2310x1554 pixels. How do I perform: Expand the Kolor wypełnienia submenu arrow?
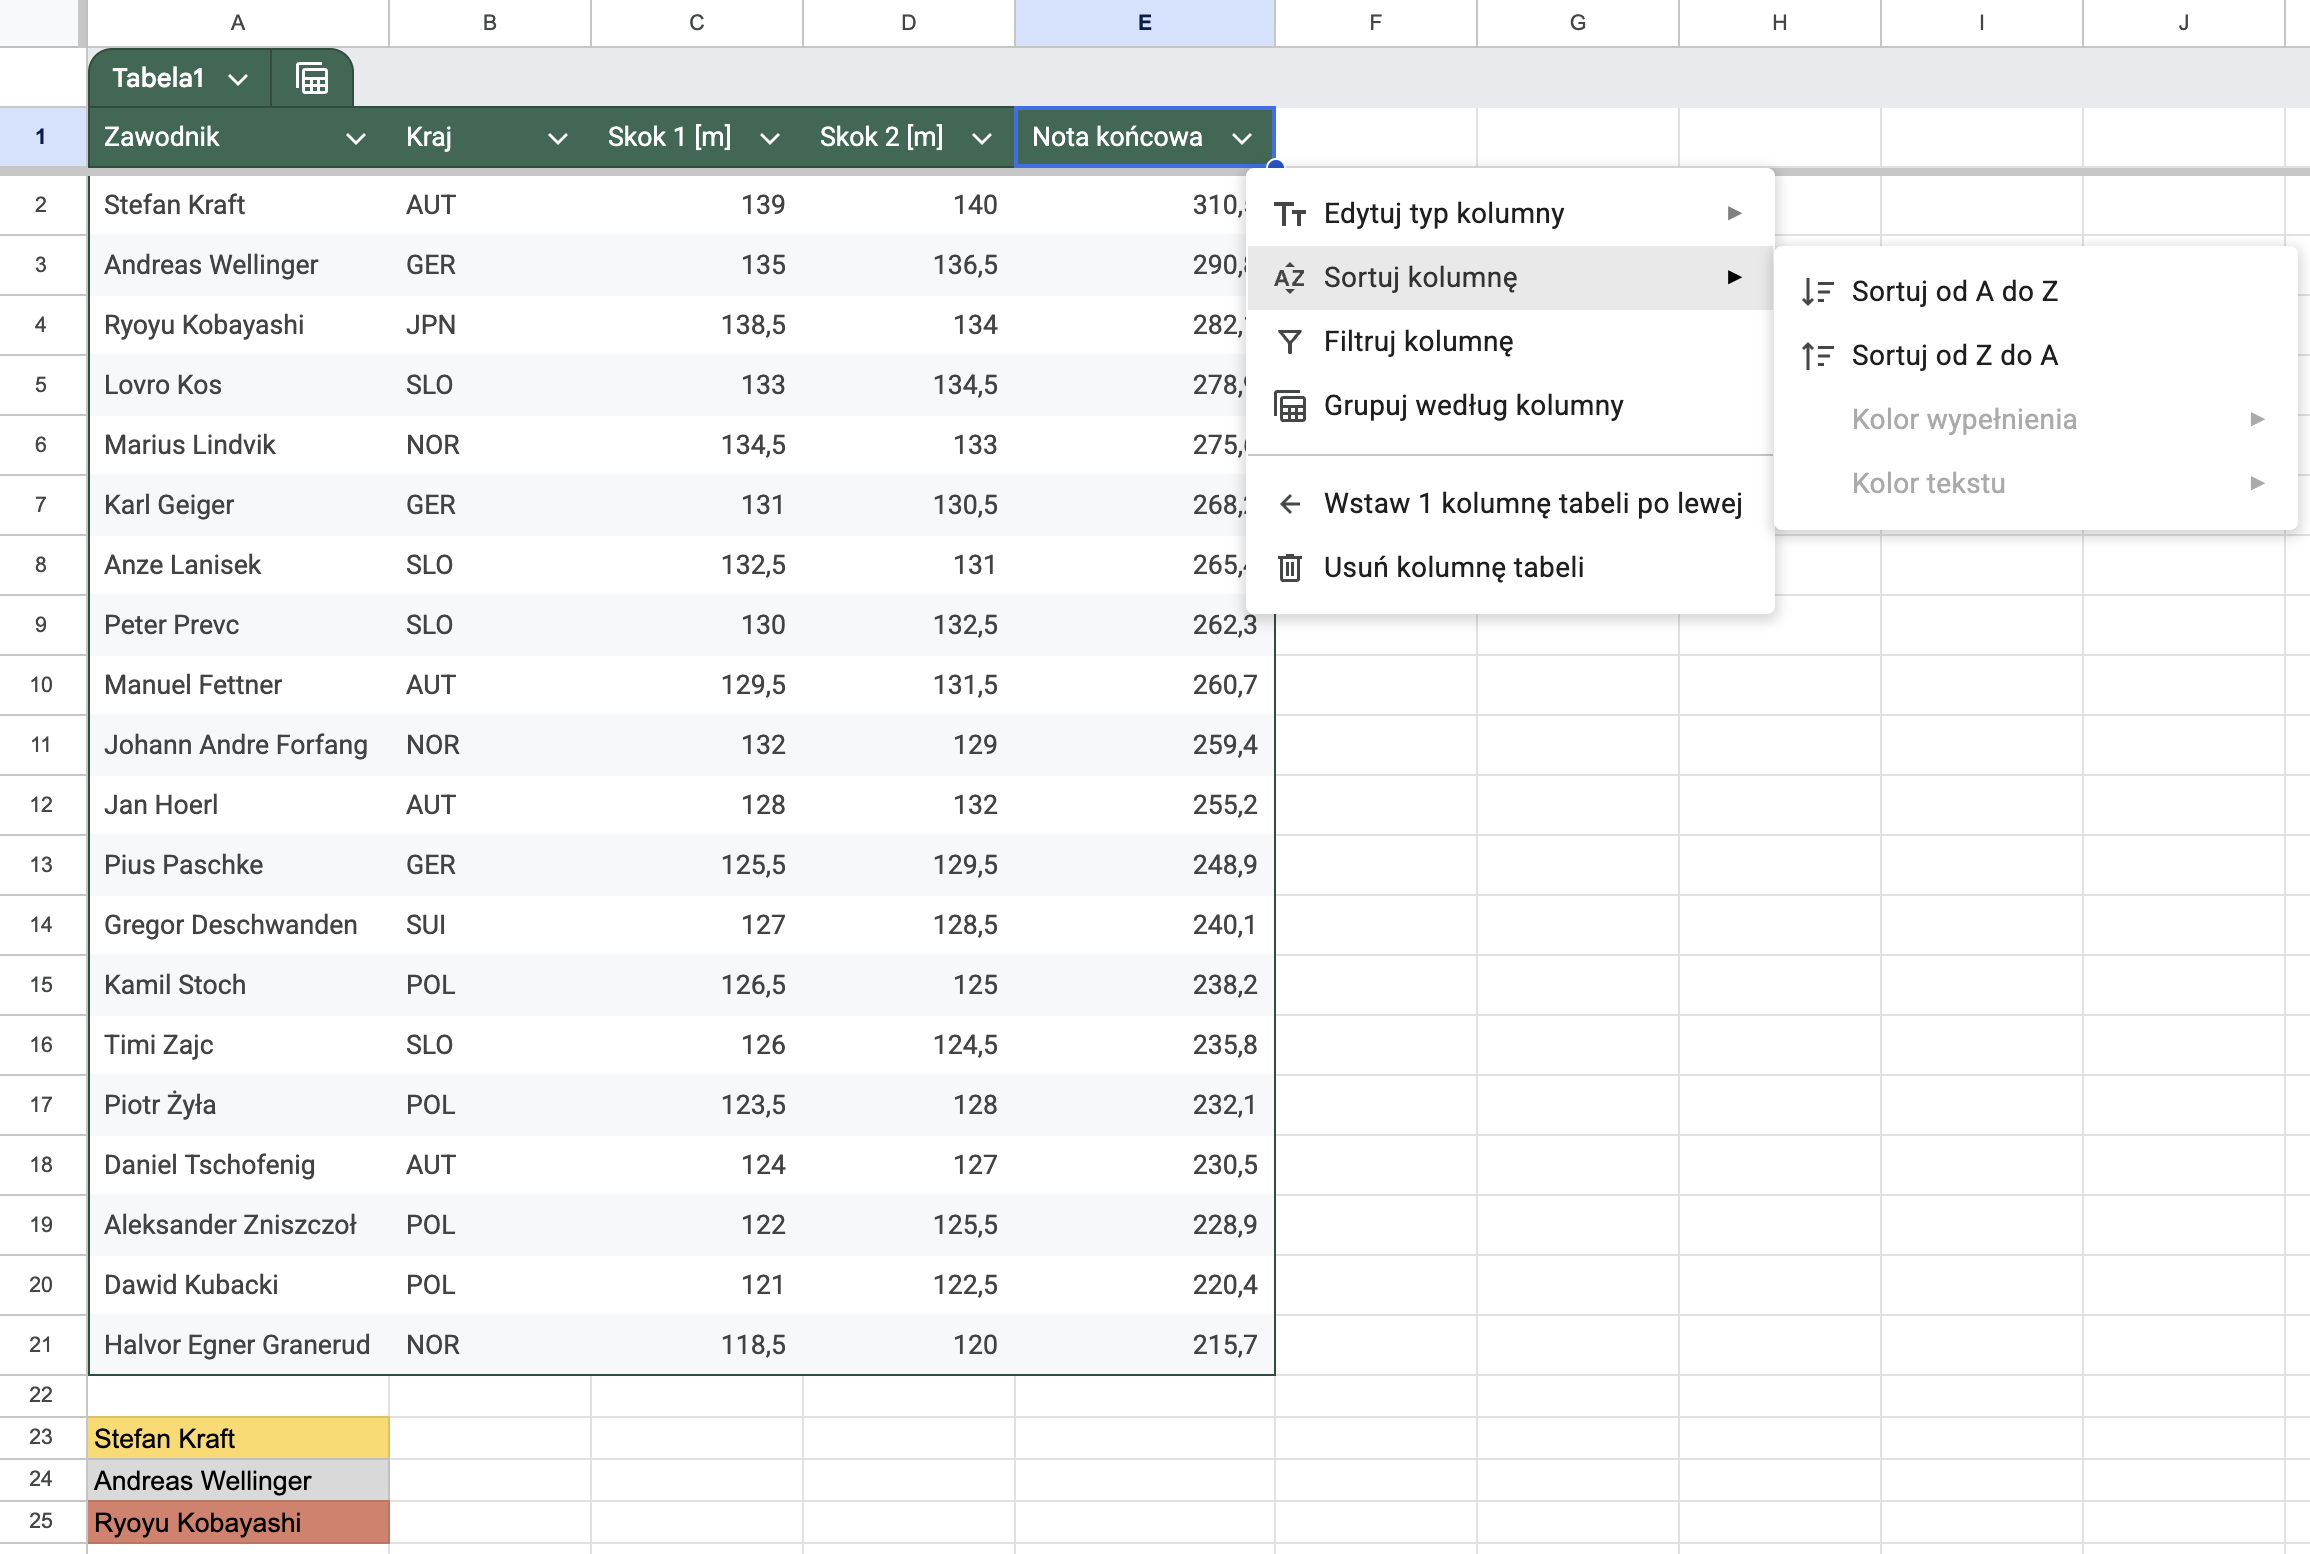pos(2257,419)
